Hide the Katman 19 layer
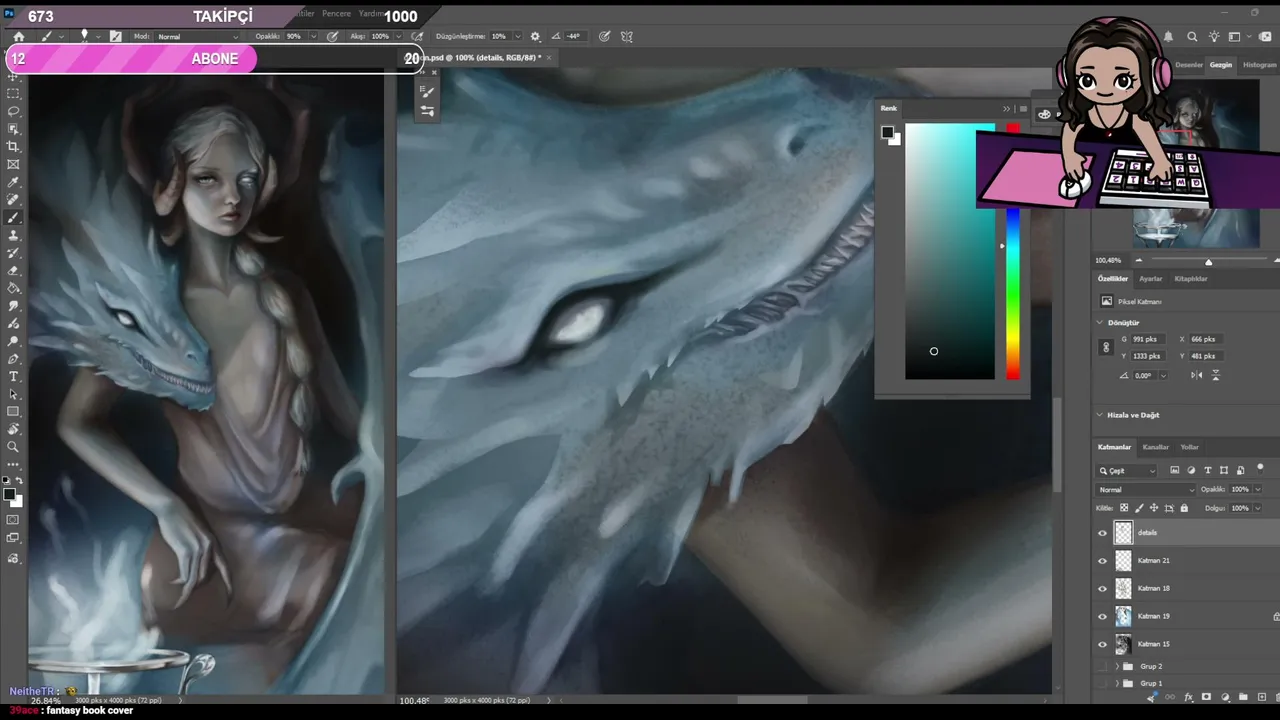1280x720 pixels. tap(1103, 617)
